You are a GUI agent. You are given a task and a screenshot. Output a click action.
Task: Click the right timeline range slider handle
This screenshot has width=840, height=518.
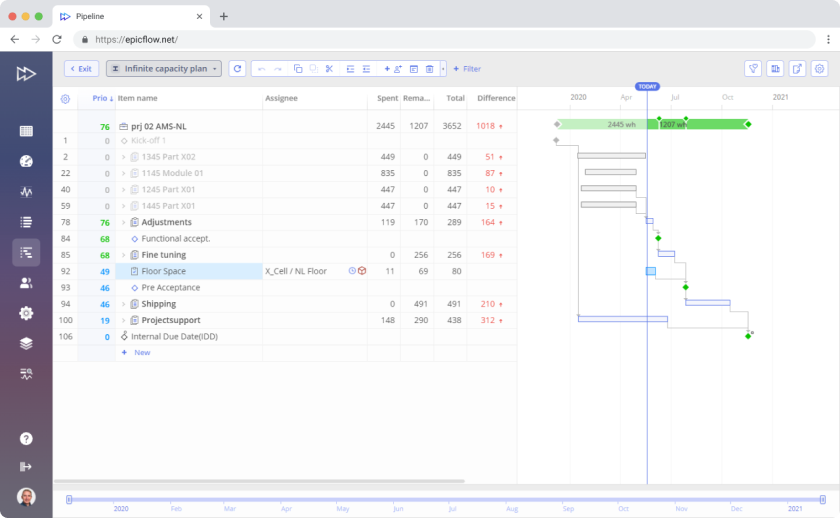point(822,500)
